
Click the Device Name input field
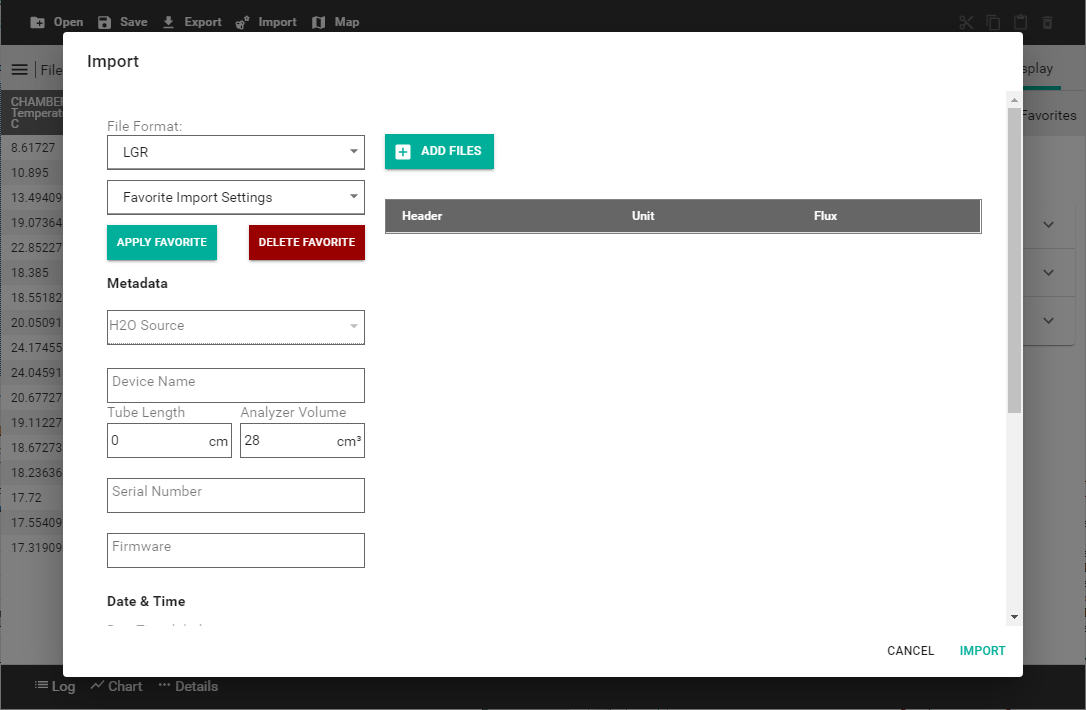pyautogui.click(x=235, y=385)
